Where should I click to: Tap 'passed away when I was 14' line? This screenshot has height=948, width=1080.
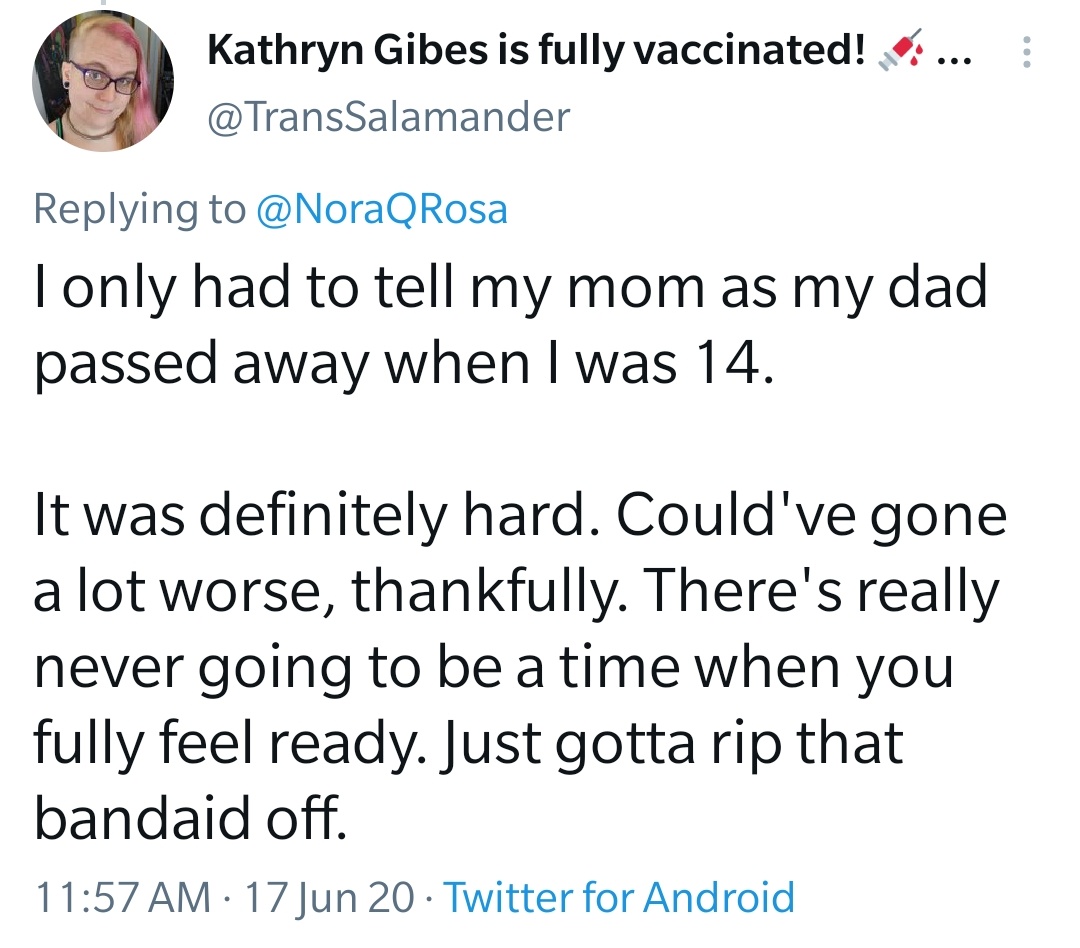pos(404,364)
